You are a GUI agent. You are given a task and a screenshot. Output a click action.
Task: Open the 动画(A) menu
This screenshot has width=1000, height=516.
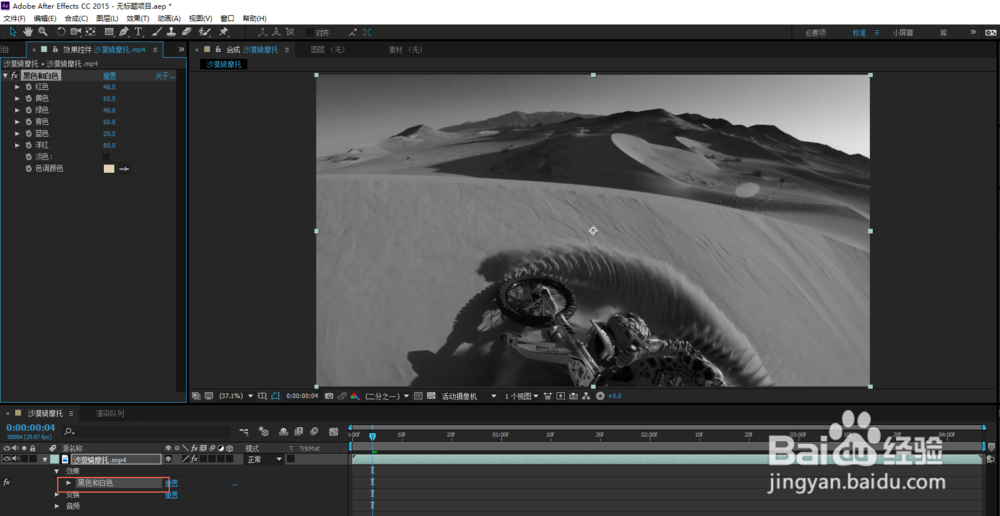(169, 18)
